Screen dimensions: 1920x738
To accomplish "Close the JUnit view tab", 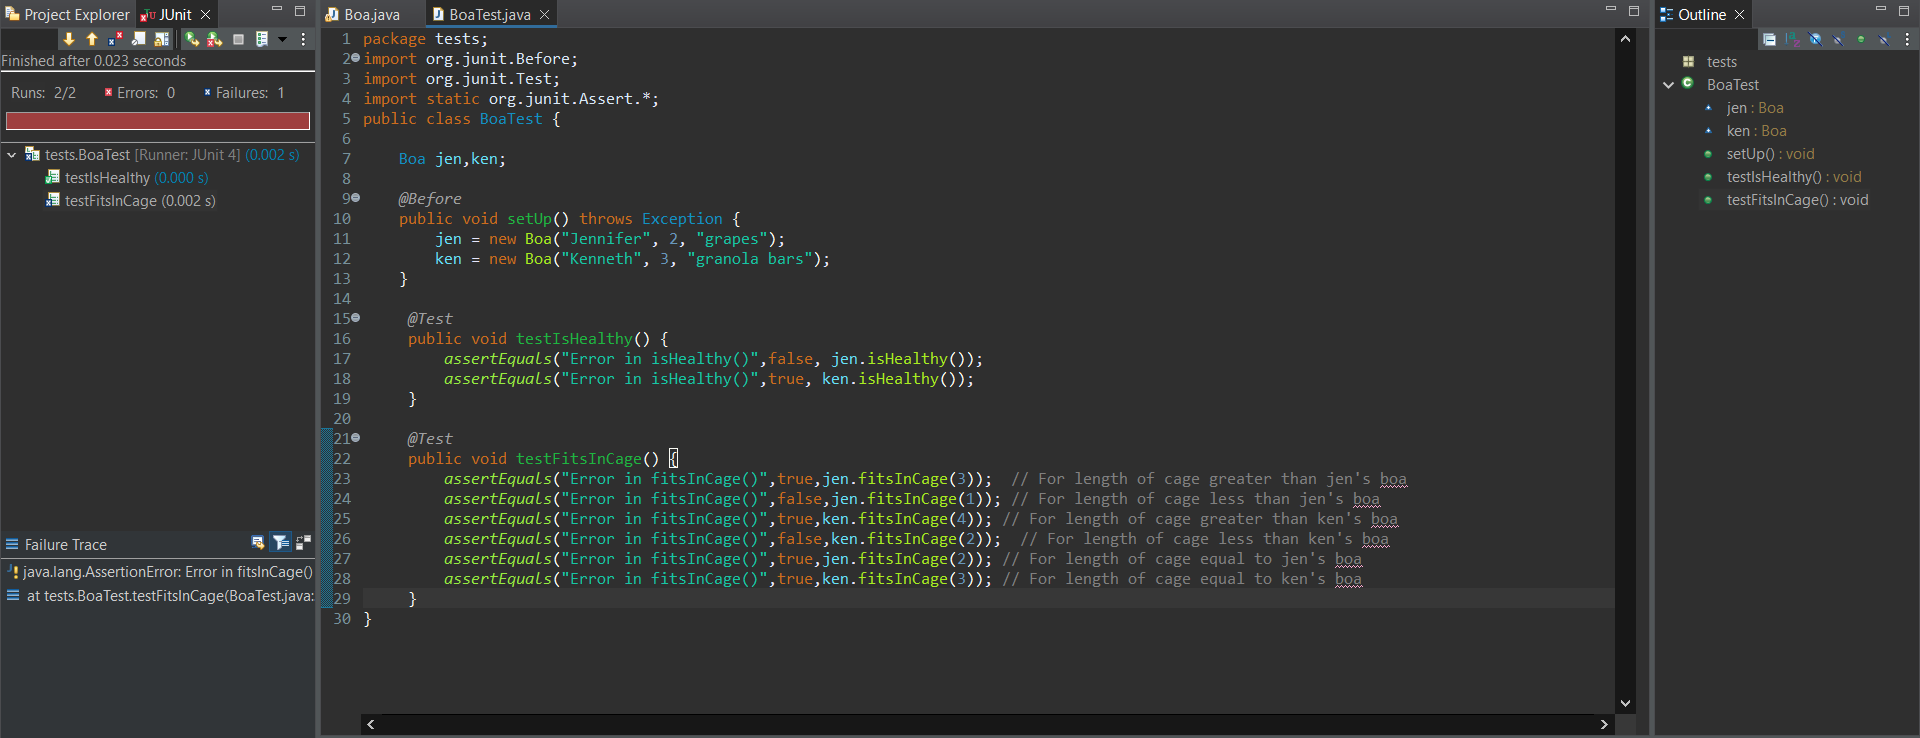I will [205, 14].
